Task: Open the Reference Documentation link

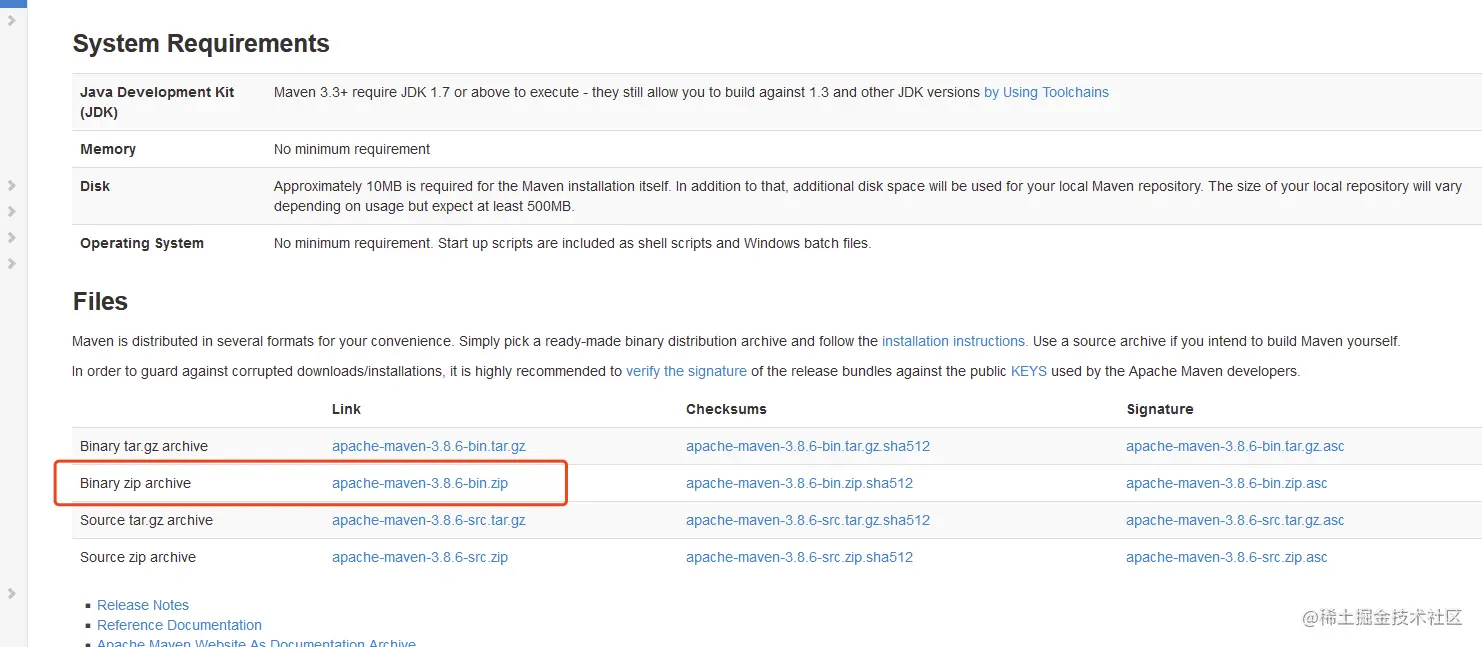Action: click(179, 625)
